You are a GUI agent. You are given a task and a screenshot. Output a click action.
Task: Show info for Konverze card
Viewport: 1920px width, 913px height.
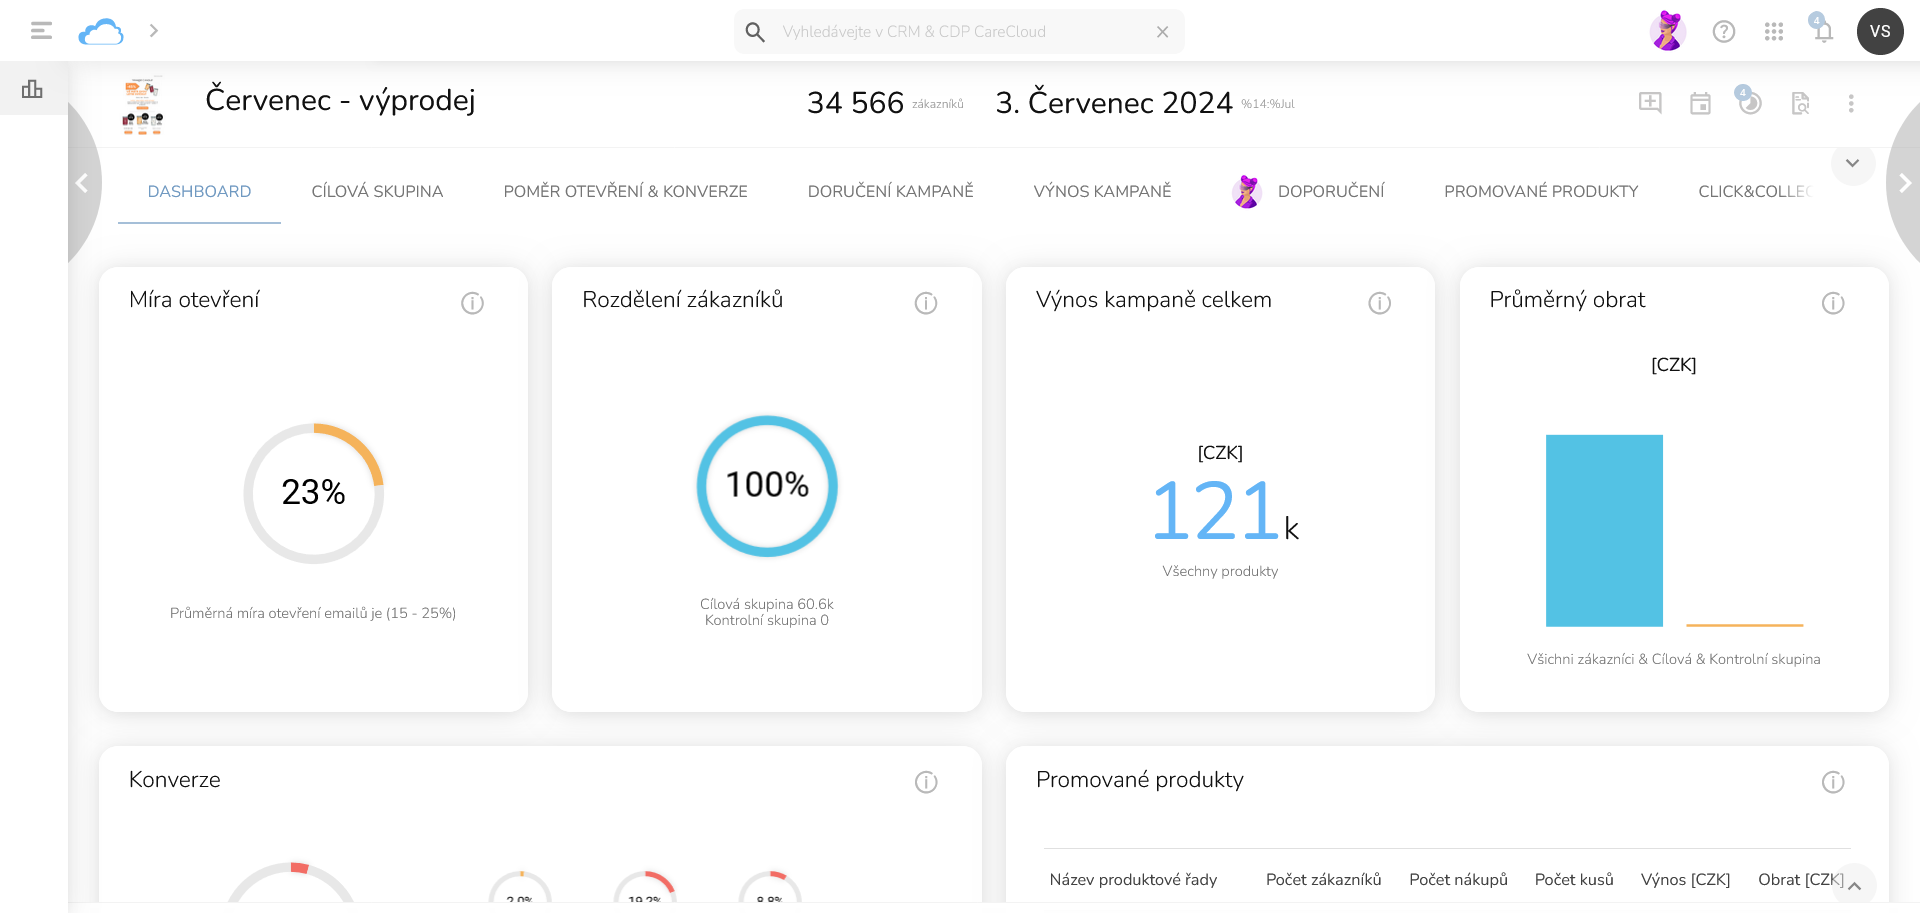(926, 782)
